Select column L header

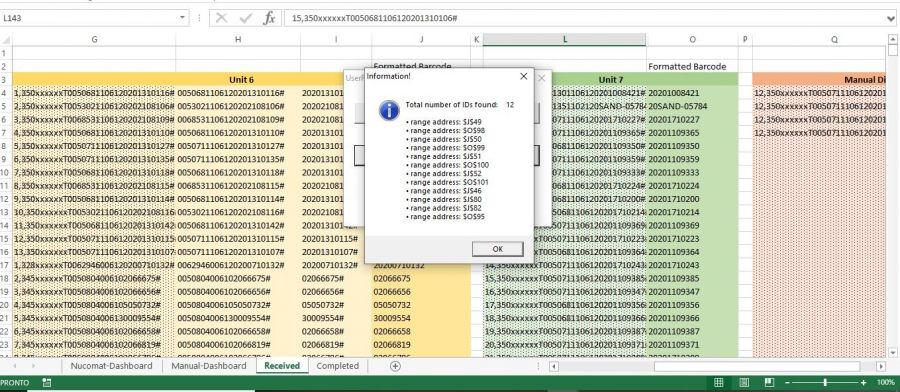pyautogui.click(x=565, y=39)
